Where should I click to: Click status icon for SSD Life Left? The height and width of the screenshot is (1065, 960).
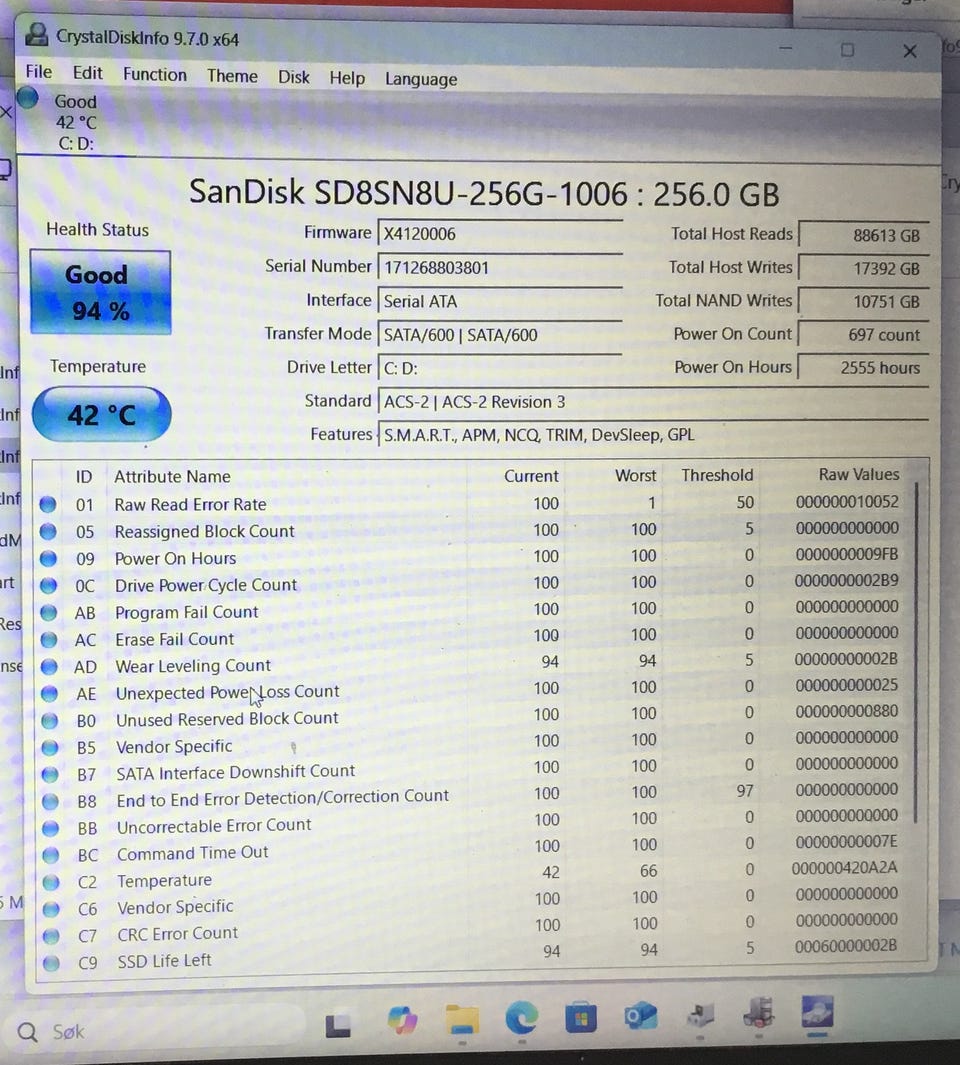pyautogui.click(x=52, y=963)
